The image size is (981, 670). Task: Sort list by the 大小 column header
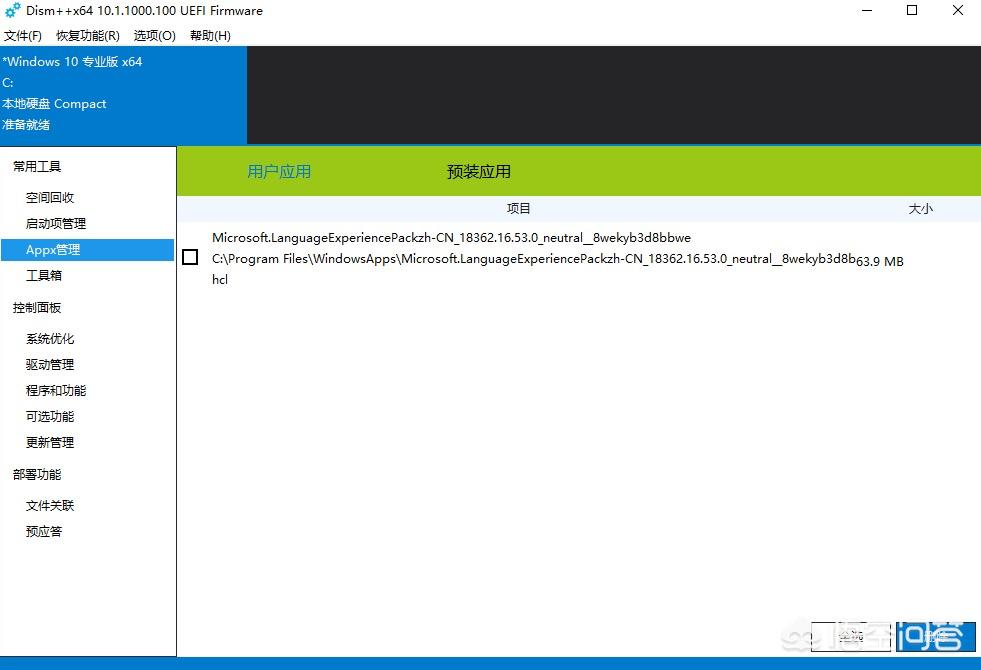(x=920, y=208)
